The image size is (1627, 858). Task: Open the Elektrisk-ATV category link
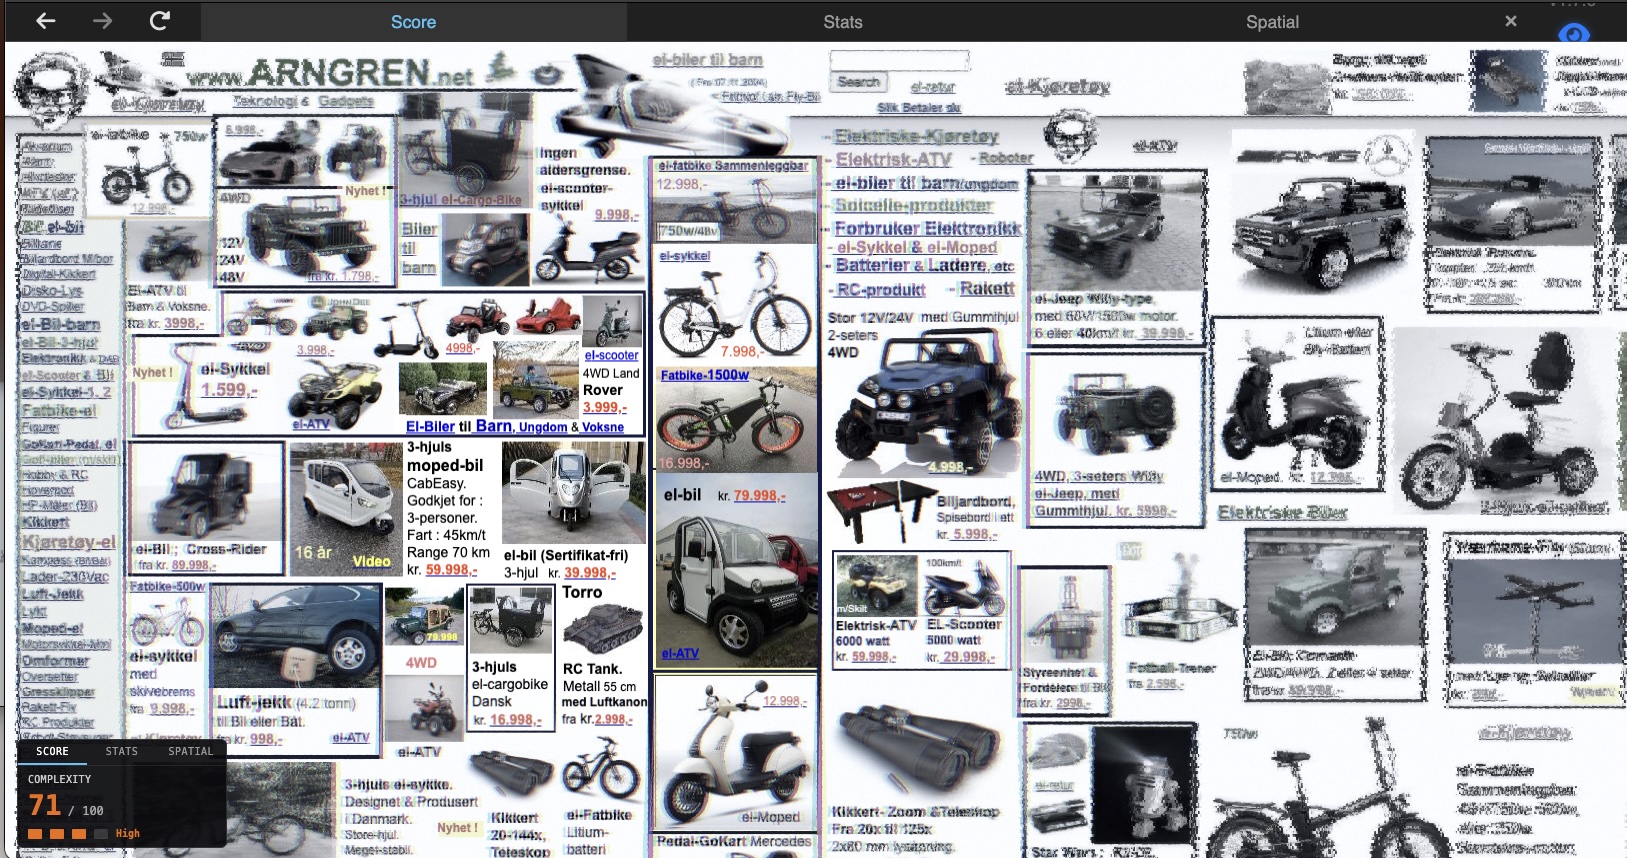[893, 159]
